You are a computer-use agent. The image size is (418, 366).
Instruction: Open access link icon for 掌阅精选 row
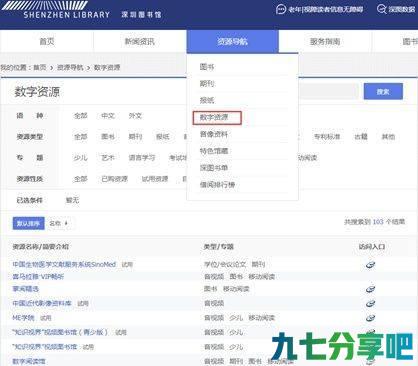point(371,289)
